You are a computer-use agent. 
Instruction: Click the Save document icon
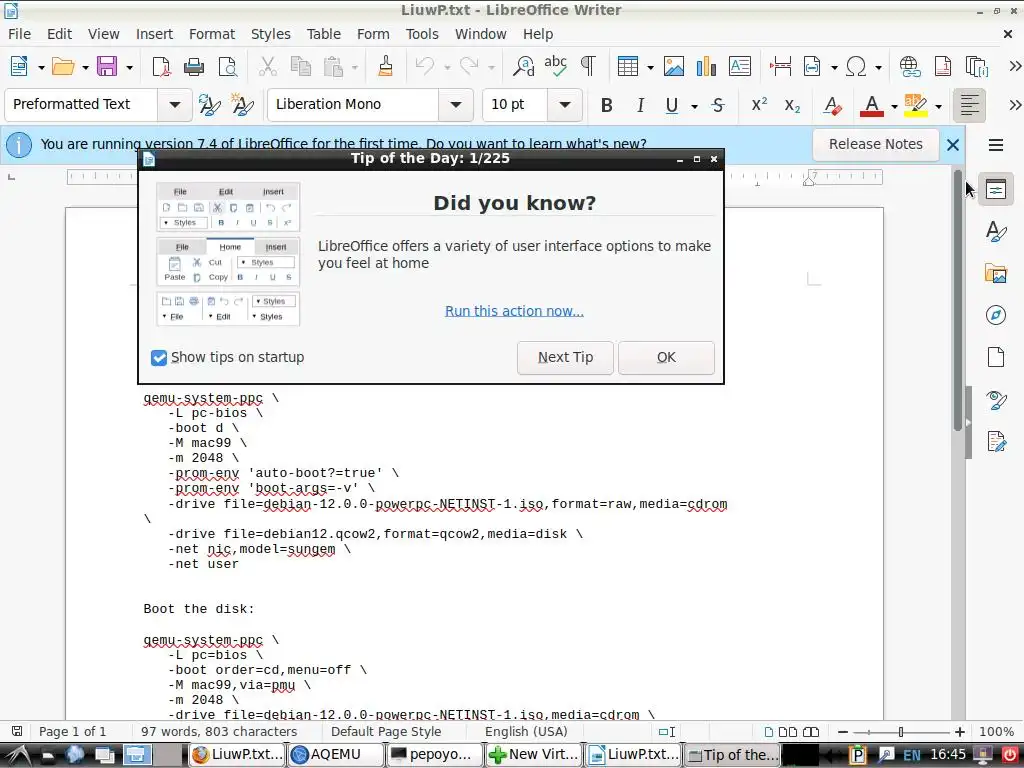pyautogui.click(x=107, y=67)
